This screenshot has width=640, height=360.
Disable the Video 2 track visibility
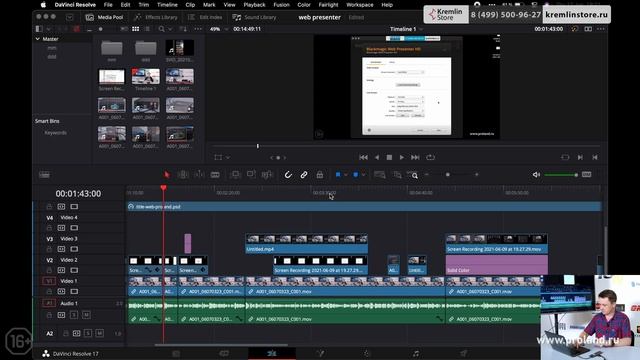pos(74,270)
